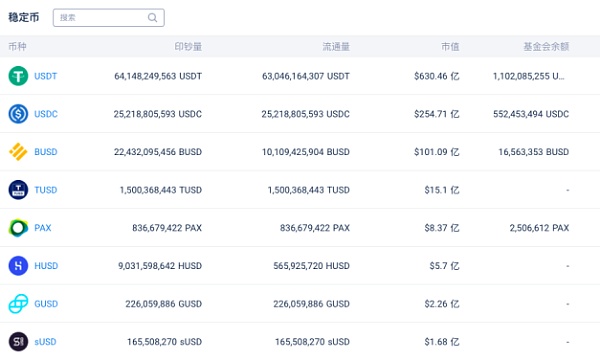Select the 836,679,422 PAX circulation value
Image resolution: width=600 pixels, height=360 pixels.
315,228
